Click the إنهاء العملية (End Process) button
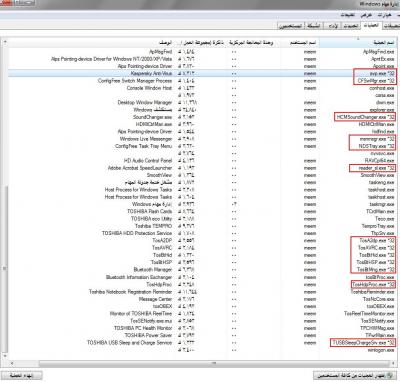 pyautogui.click(x=21, y=376)
